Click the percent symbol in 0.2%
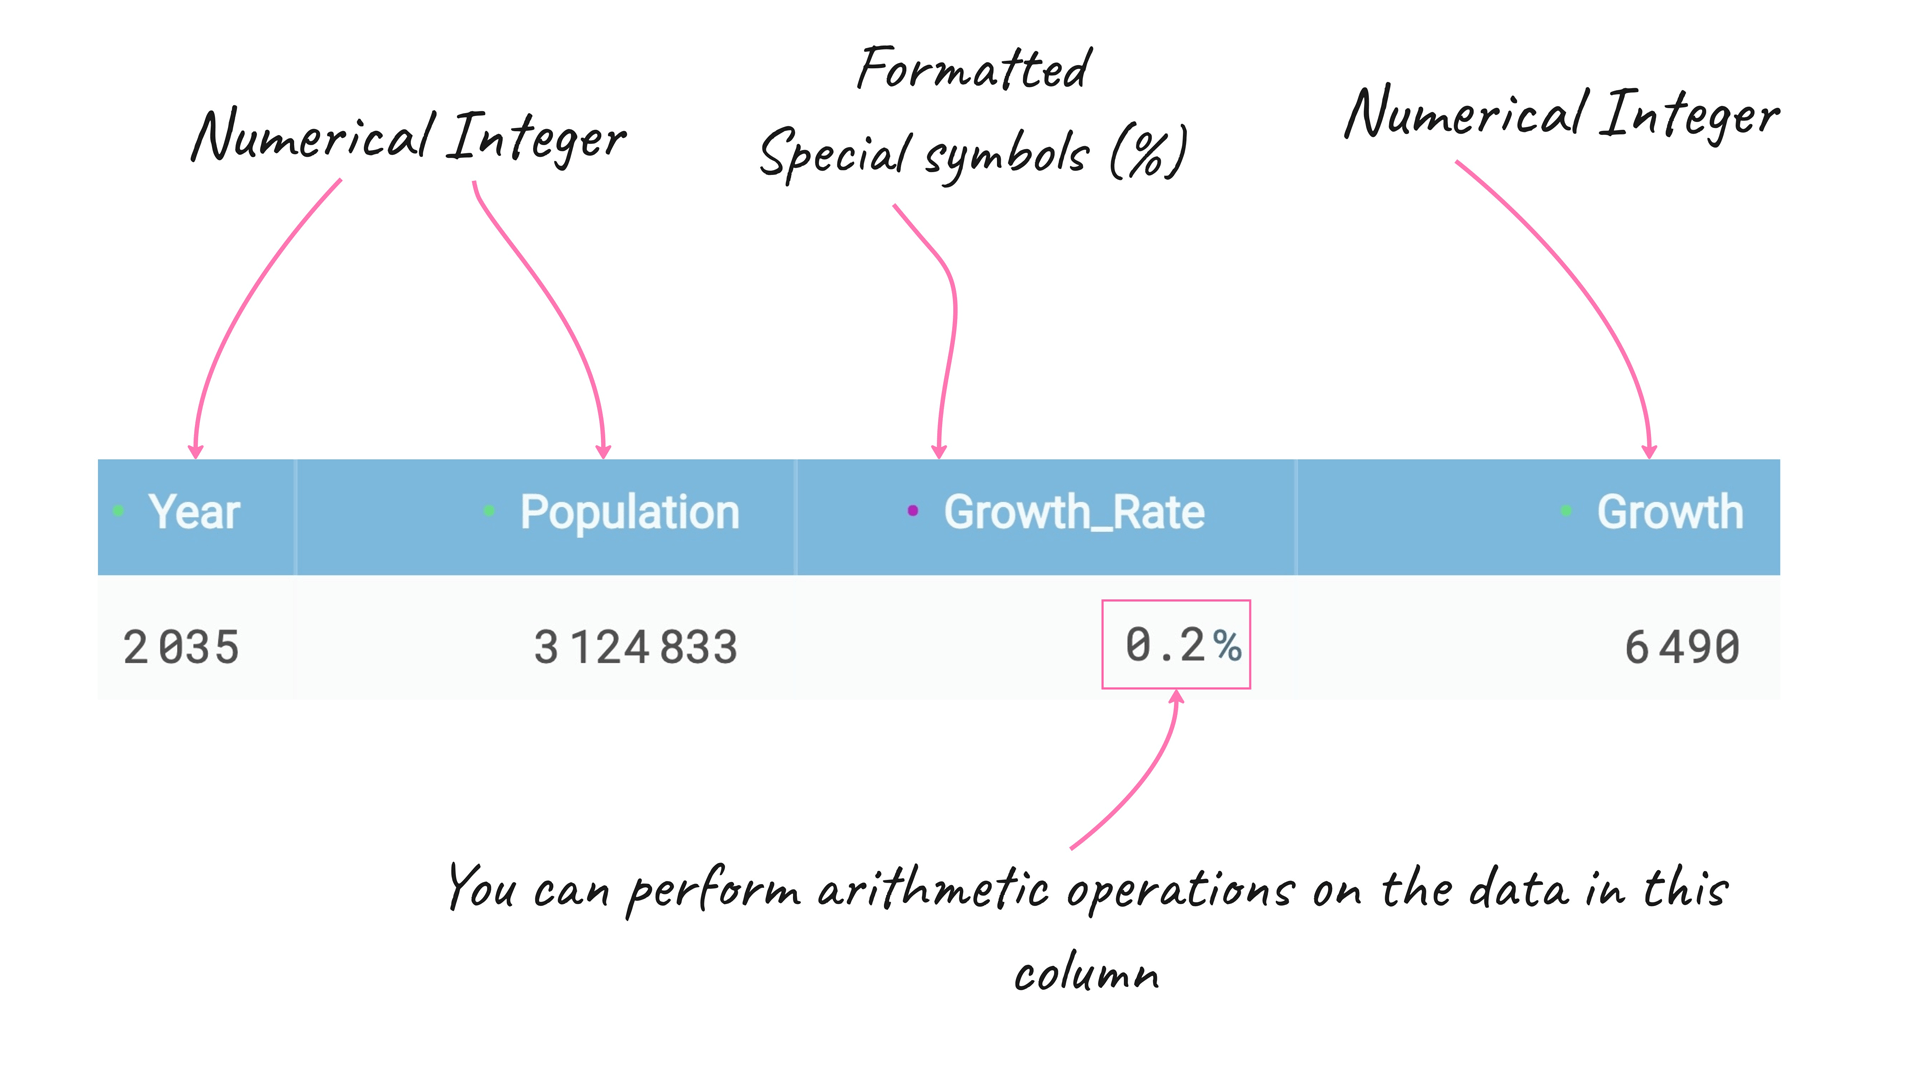Screen dimensions: 1920x1080 1228,645
